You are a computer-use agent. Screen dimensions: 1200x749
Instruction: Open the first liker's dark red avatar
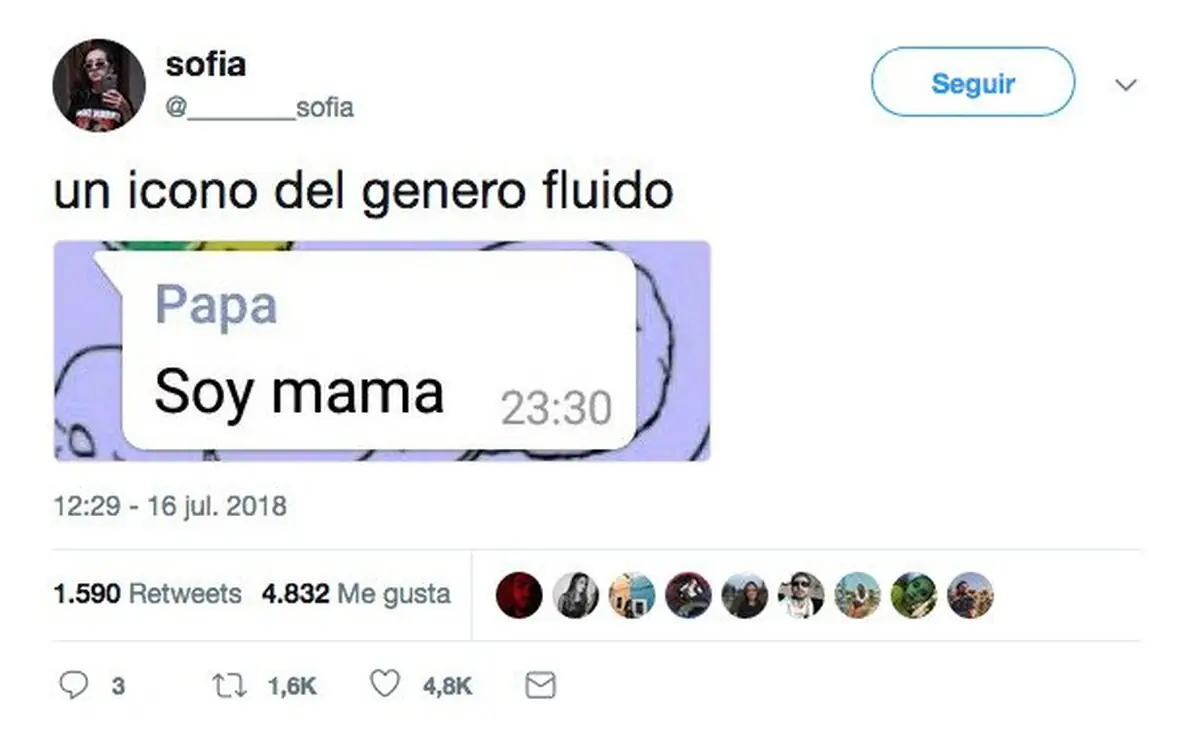point(519,596)
